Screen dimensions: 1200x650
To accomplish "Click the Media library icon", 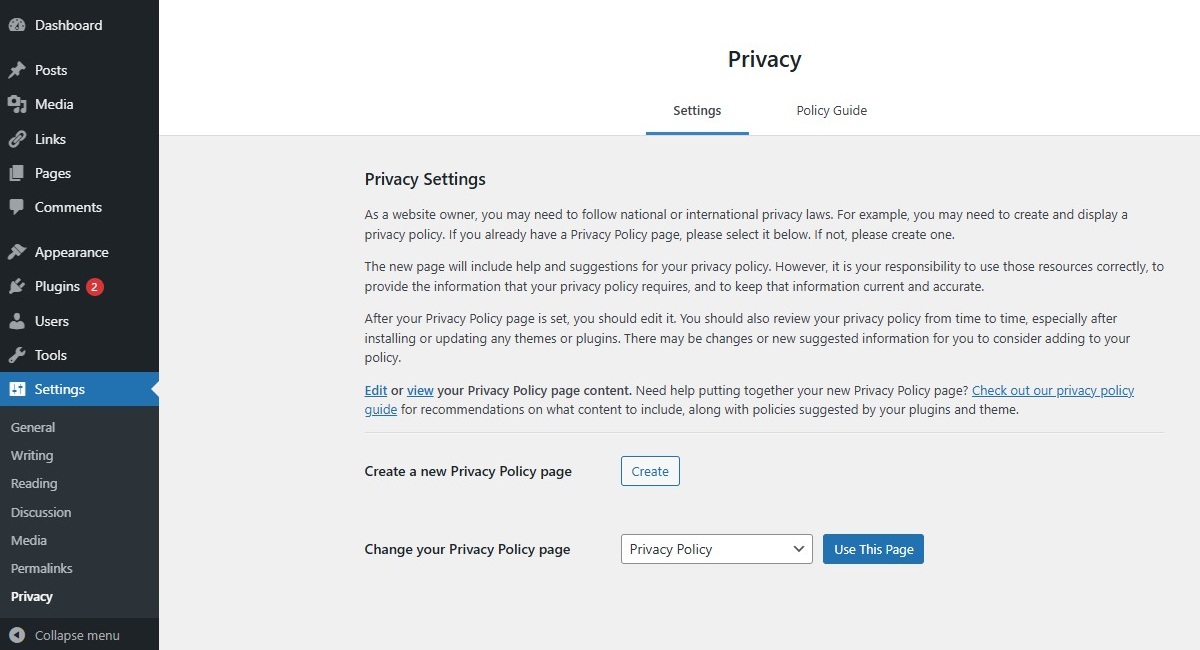I will pyautogui.click(x=17, y=104).
